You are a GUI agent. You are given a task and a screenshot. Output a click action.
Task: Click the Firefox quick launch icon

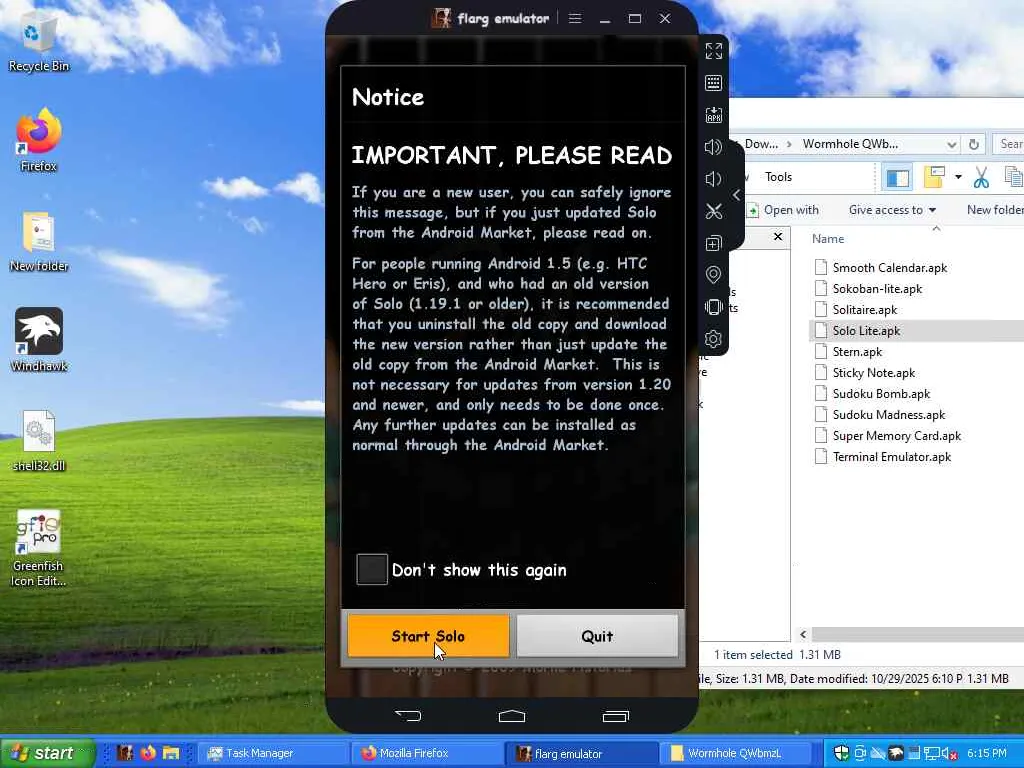pyautogui.click(x=148, y=753)
